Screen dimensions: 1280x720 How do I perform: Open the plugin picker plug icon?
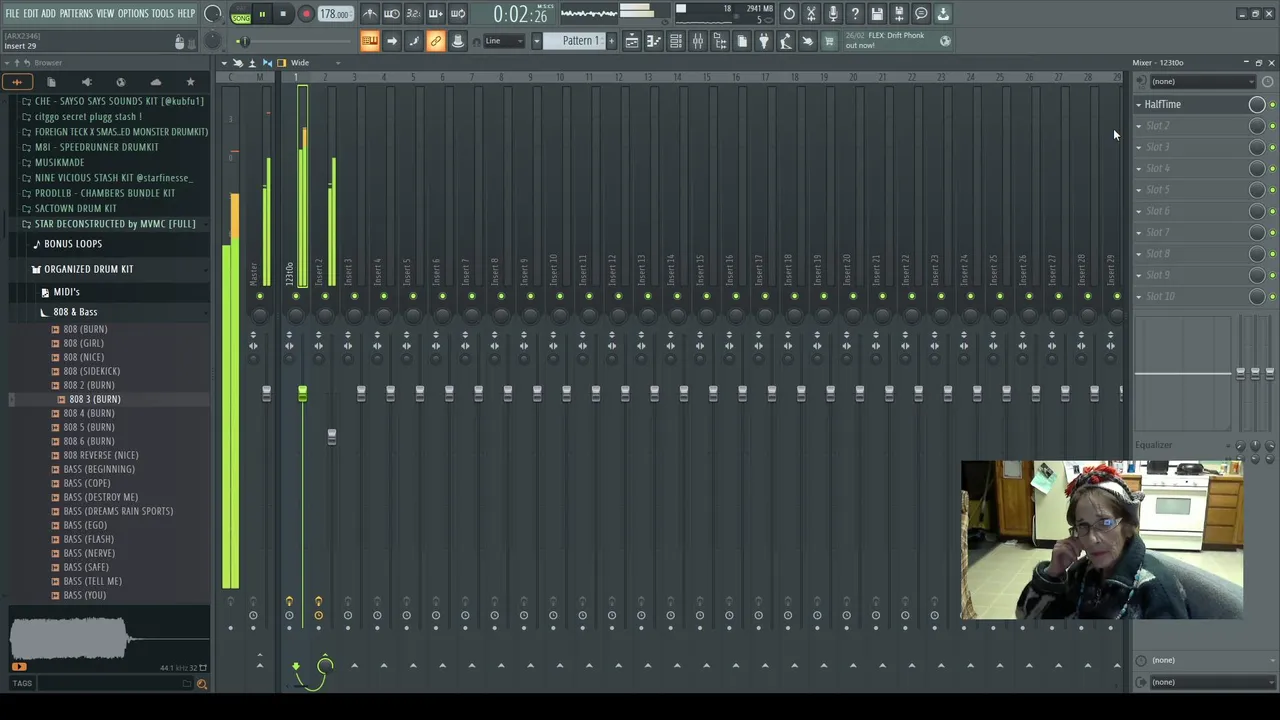[x=764, y=41]
